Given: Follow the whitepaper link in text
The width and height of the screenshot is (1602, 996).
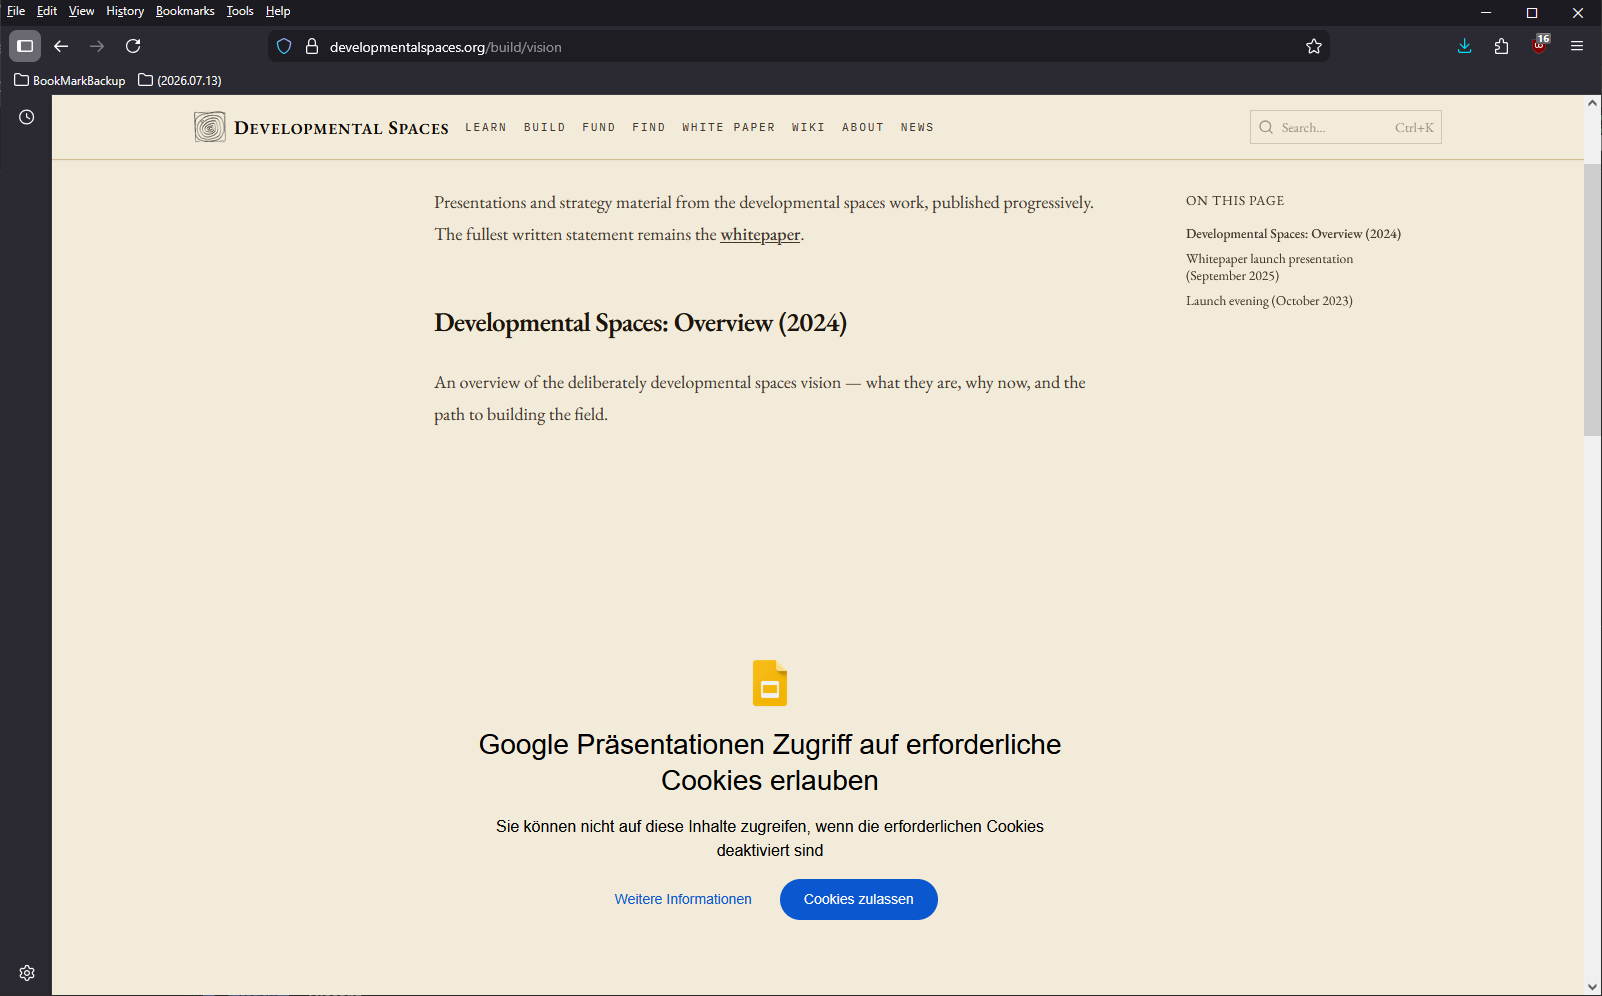Looking at the screenshot, I should pyautogui.click(x=760, y=234).
